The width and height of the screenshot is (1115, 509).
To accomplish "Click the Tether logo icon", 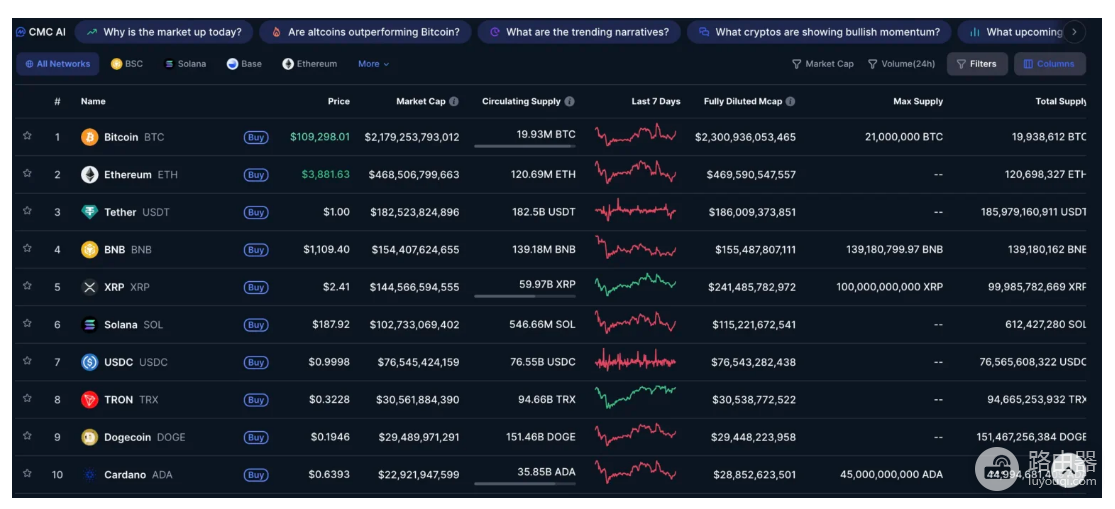I will tap(90, 212).
